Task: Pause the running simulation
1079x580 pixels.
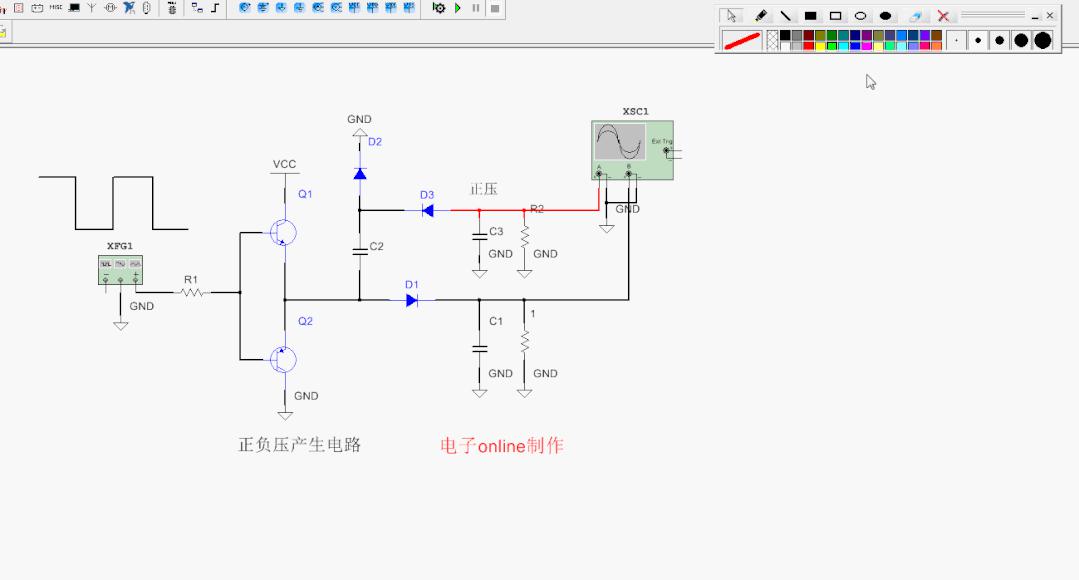Action: coord(476,8)
